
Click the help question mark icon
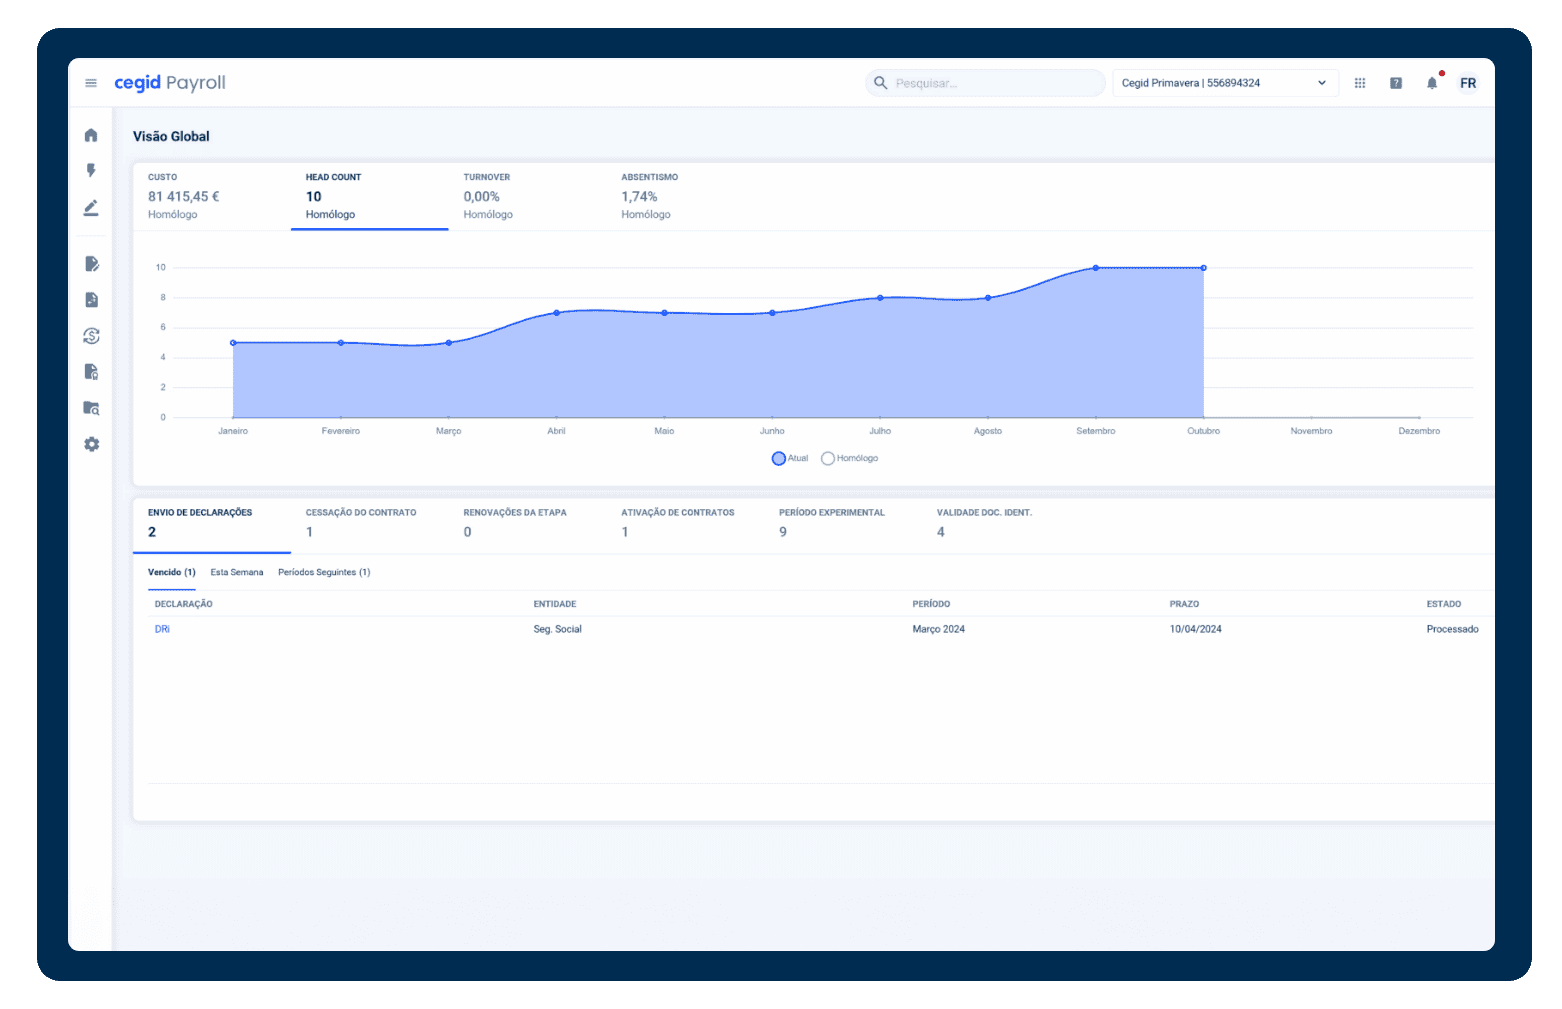[1396, 83]
